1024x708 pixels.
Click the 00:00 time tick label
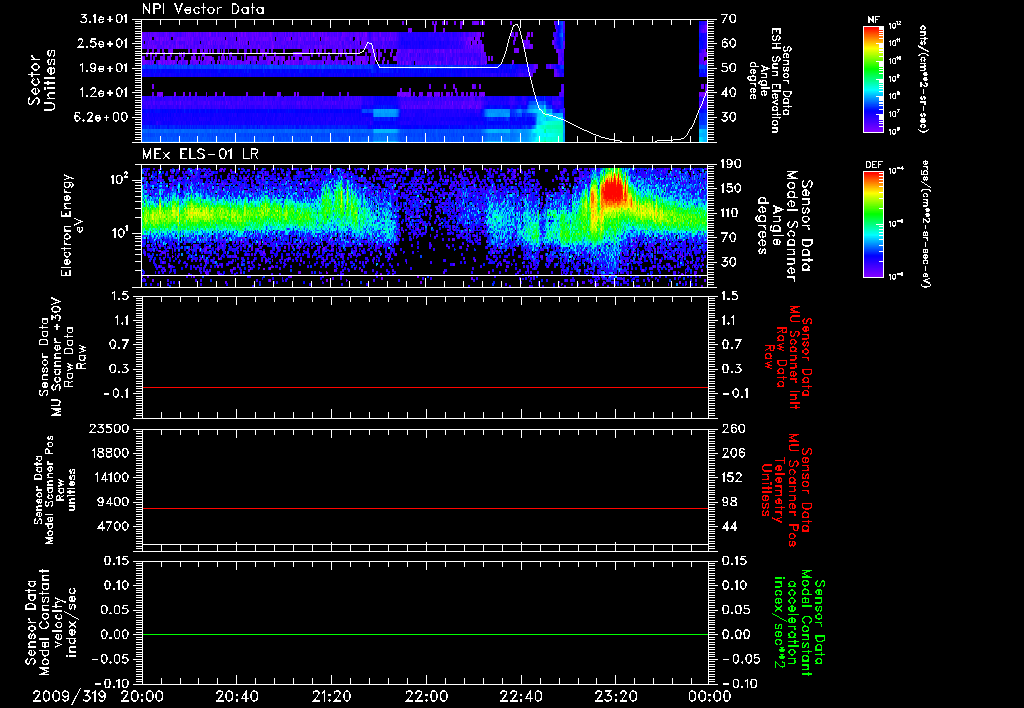coord(710,697)
